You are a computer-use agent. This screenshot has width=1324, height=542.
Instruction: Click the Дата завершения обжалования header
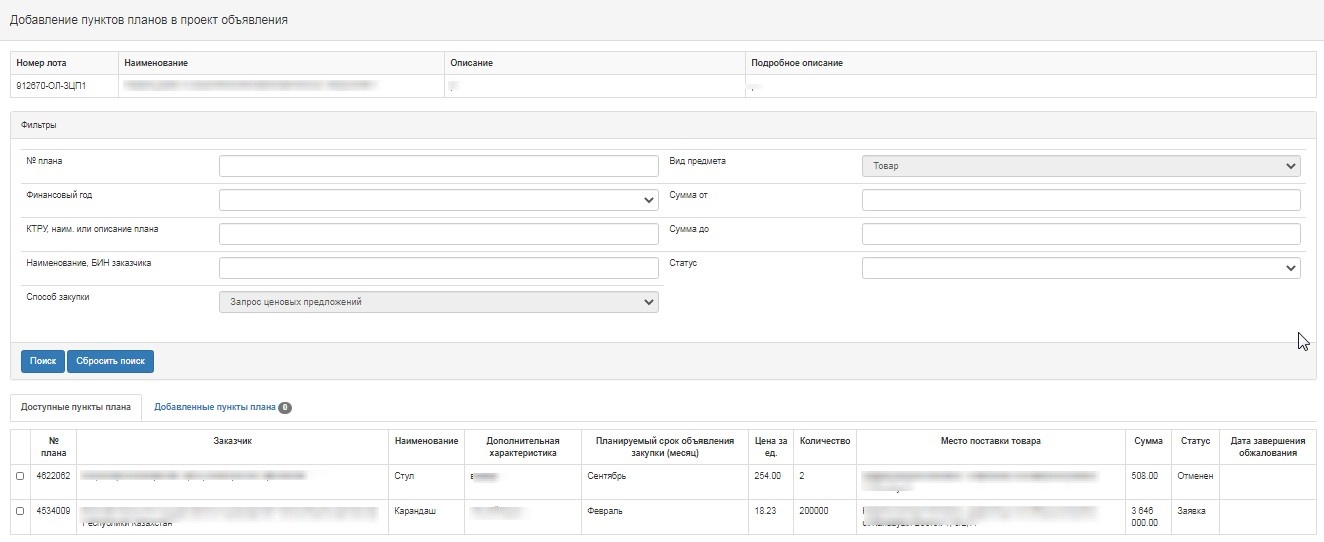point(1268,447)
